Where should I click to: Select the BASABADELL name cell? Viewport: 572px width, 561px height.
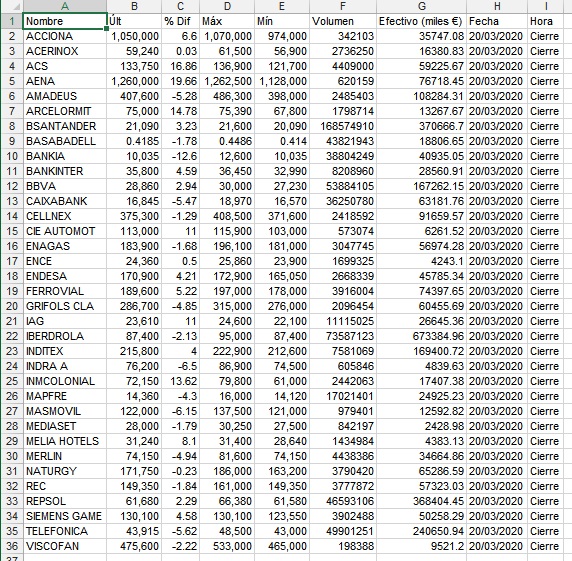[x=65, y=141]
